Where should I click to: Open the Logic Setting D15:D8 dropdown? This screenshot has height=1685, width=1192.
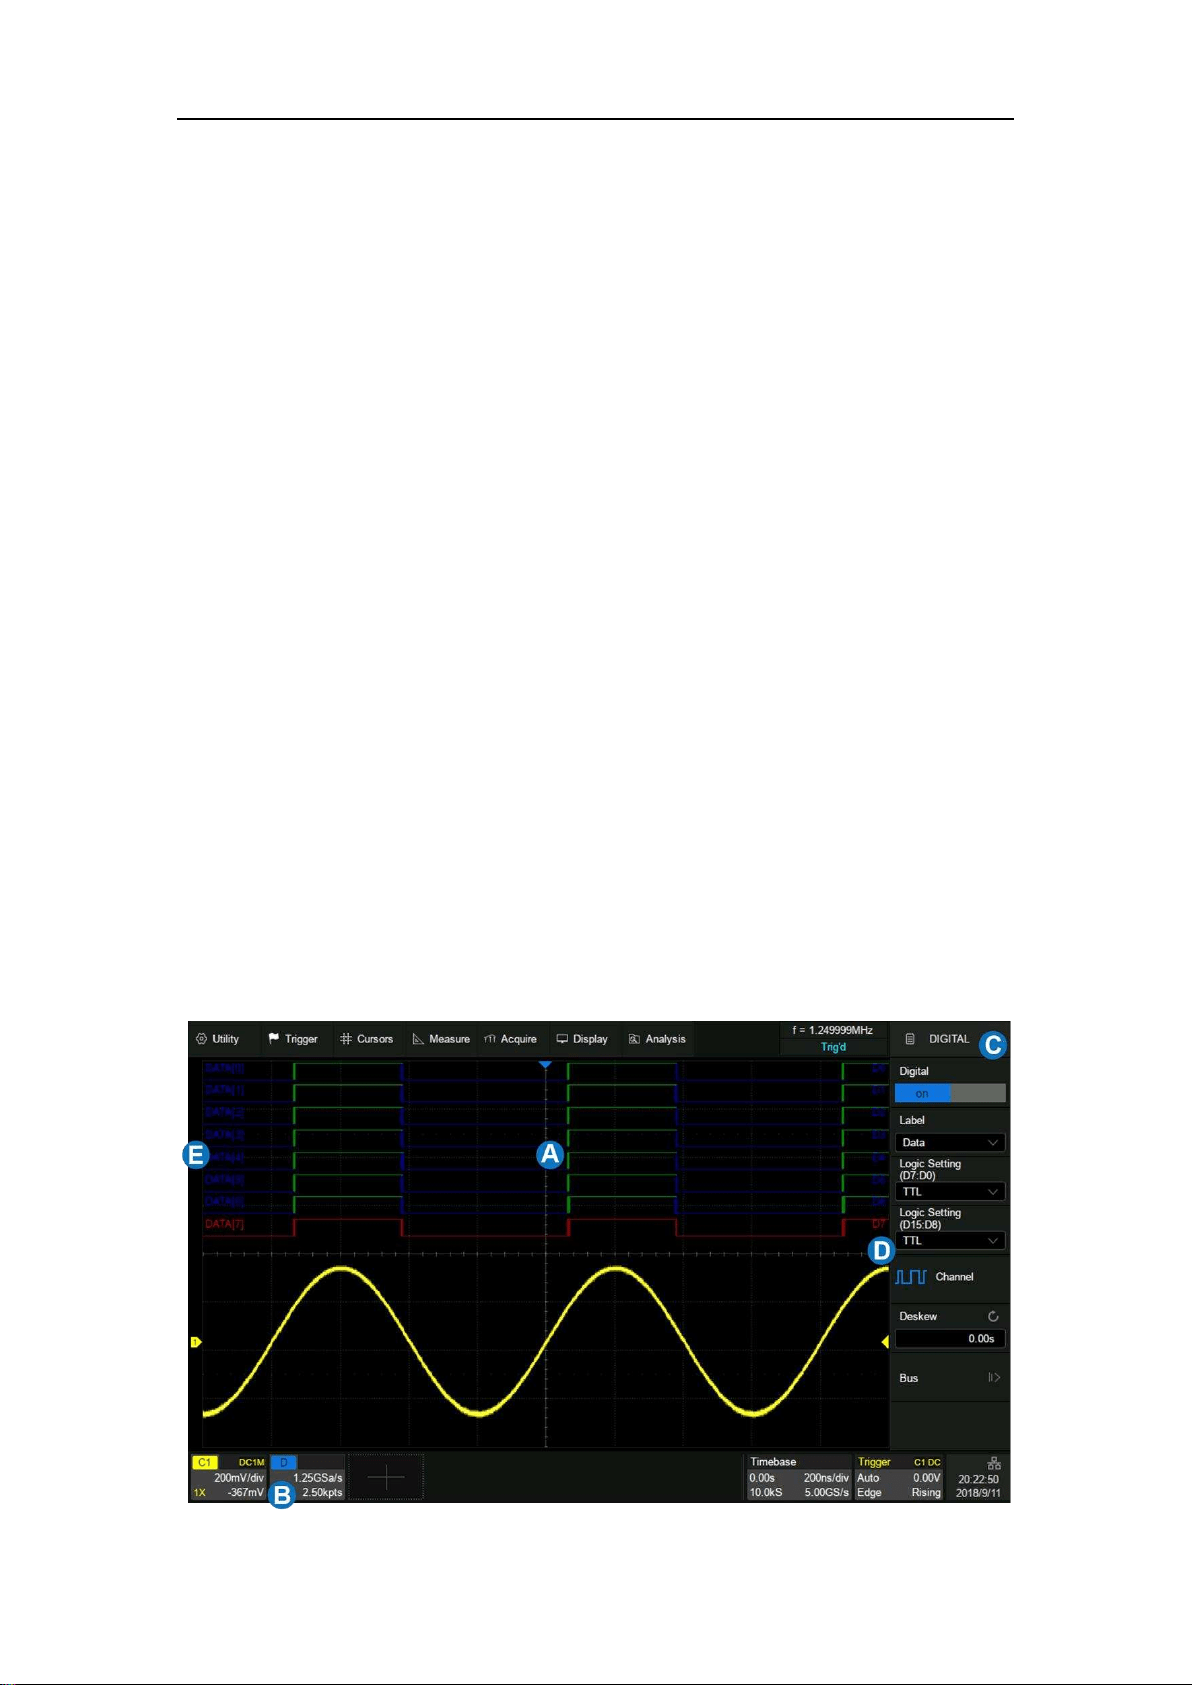pos(950,1240)
